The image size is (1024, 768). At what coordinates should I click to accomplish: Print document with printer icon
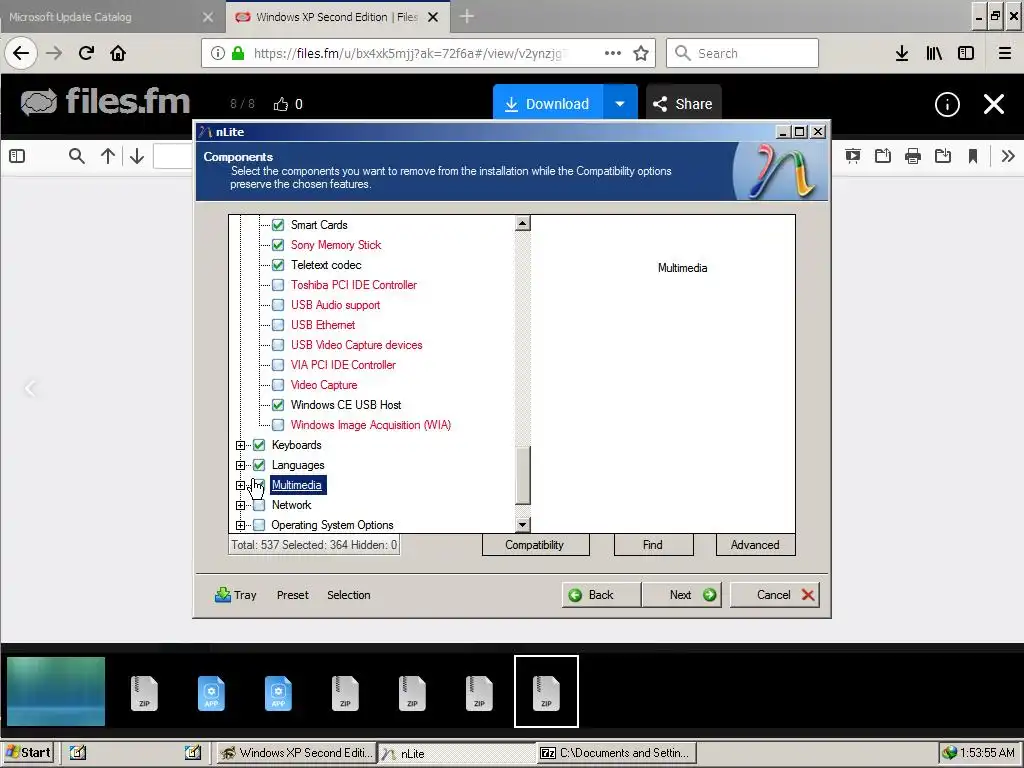(x=913, y=156)
